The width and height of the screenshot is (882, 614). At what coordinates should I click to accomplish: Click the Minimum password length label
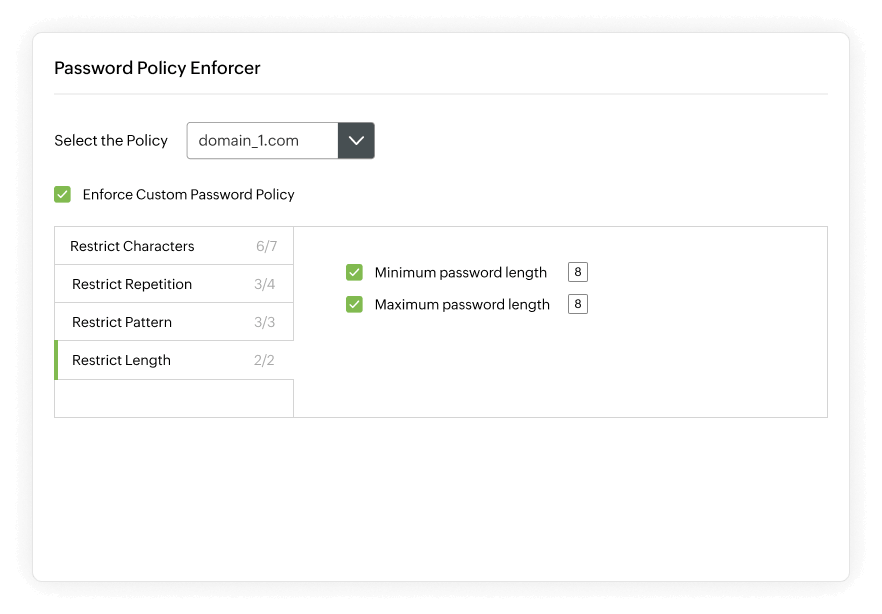pyautogui.click(x=460, y=271)
